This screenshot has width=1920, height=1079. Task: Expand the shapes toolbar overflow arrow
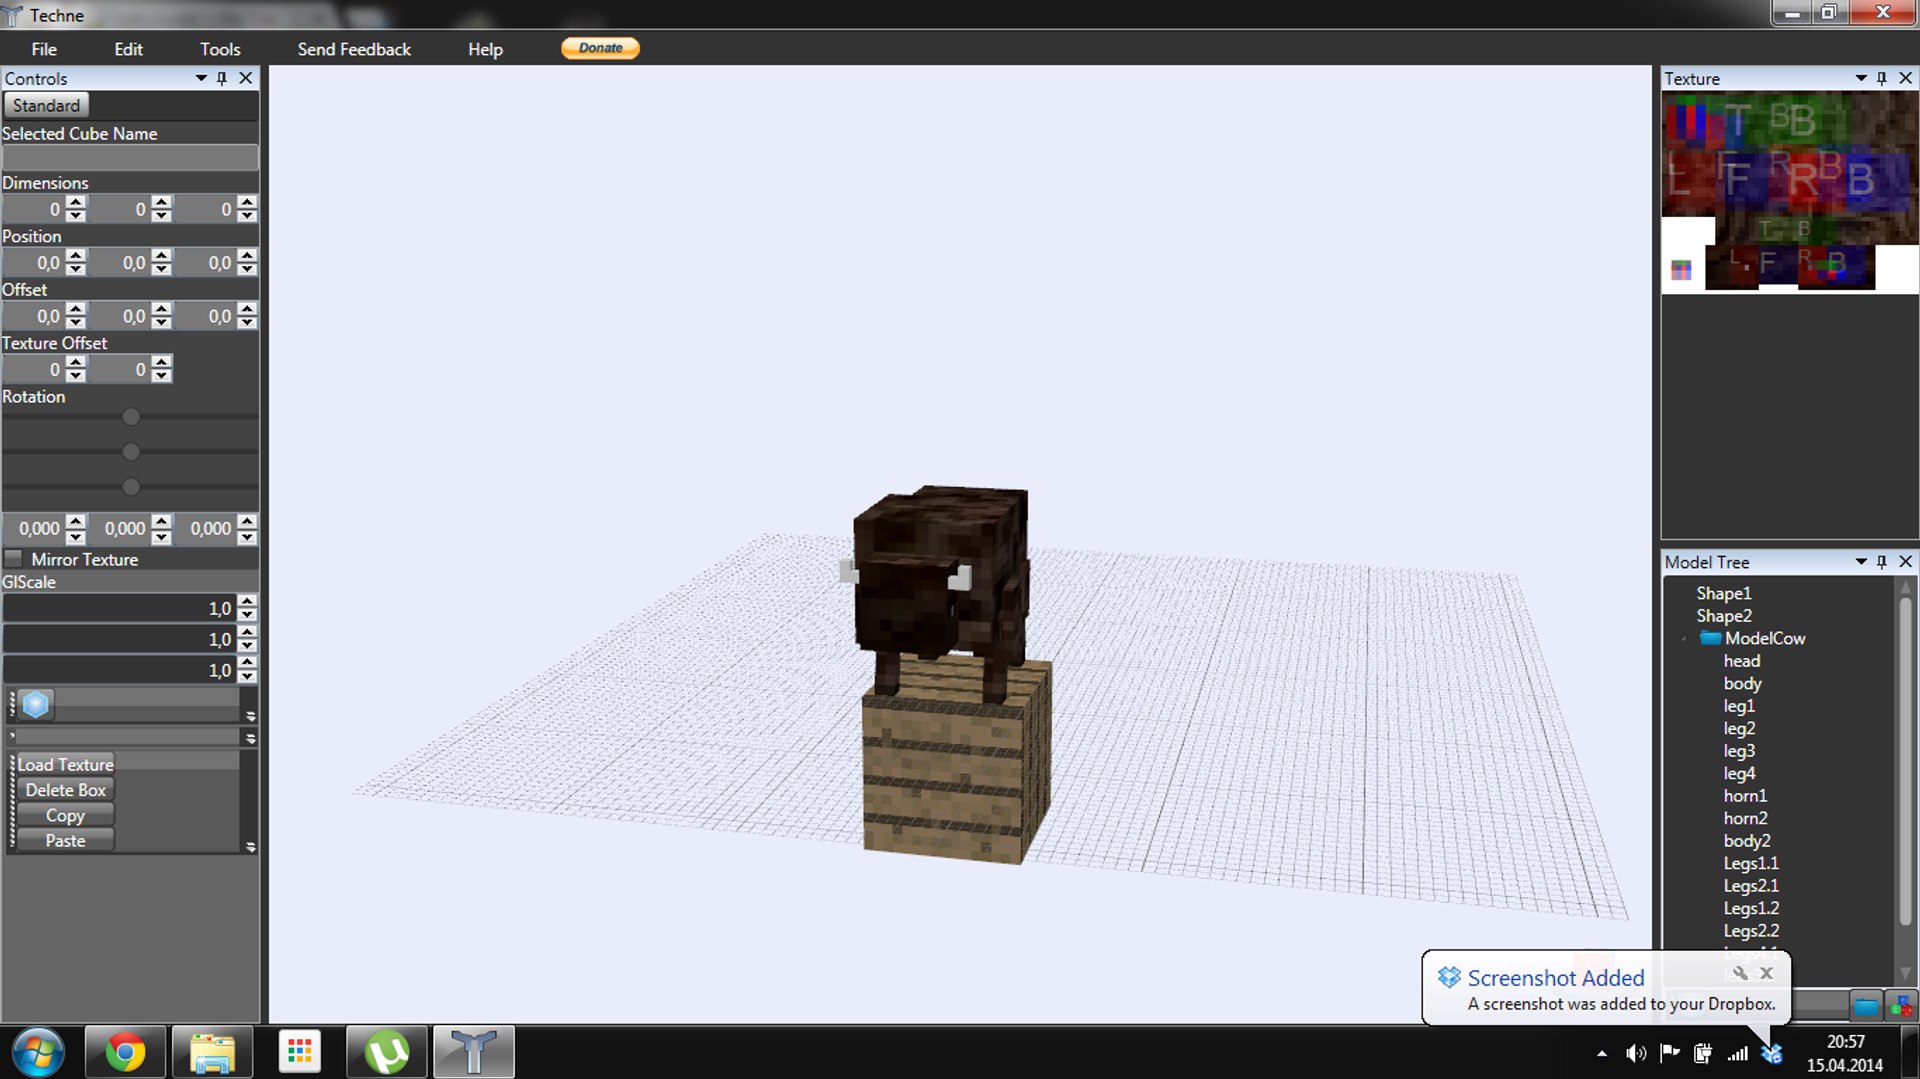(250, 716)
